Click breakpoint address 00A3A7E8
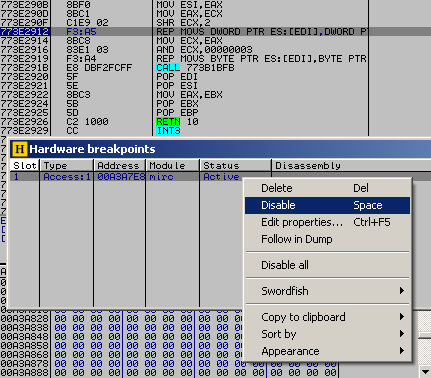Screen dimensions: 431x378 121,177
